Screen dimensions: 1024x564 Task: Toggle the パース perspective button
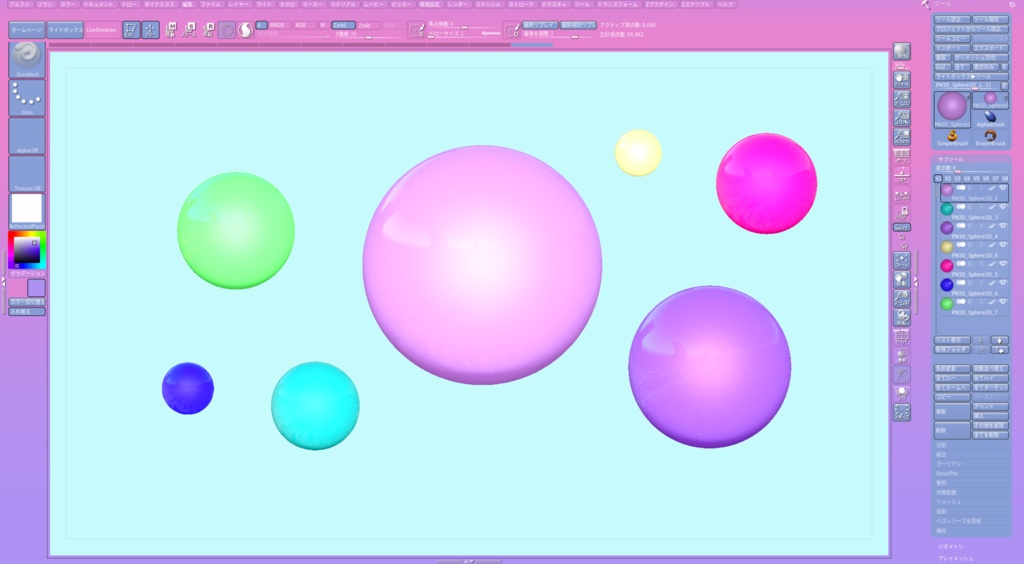point(901,156)
